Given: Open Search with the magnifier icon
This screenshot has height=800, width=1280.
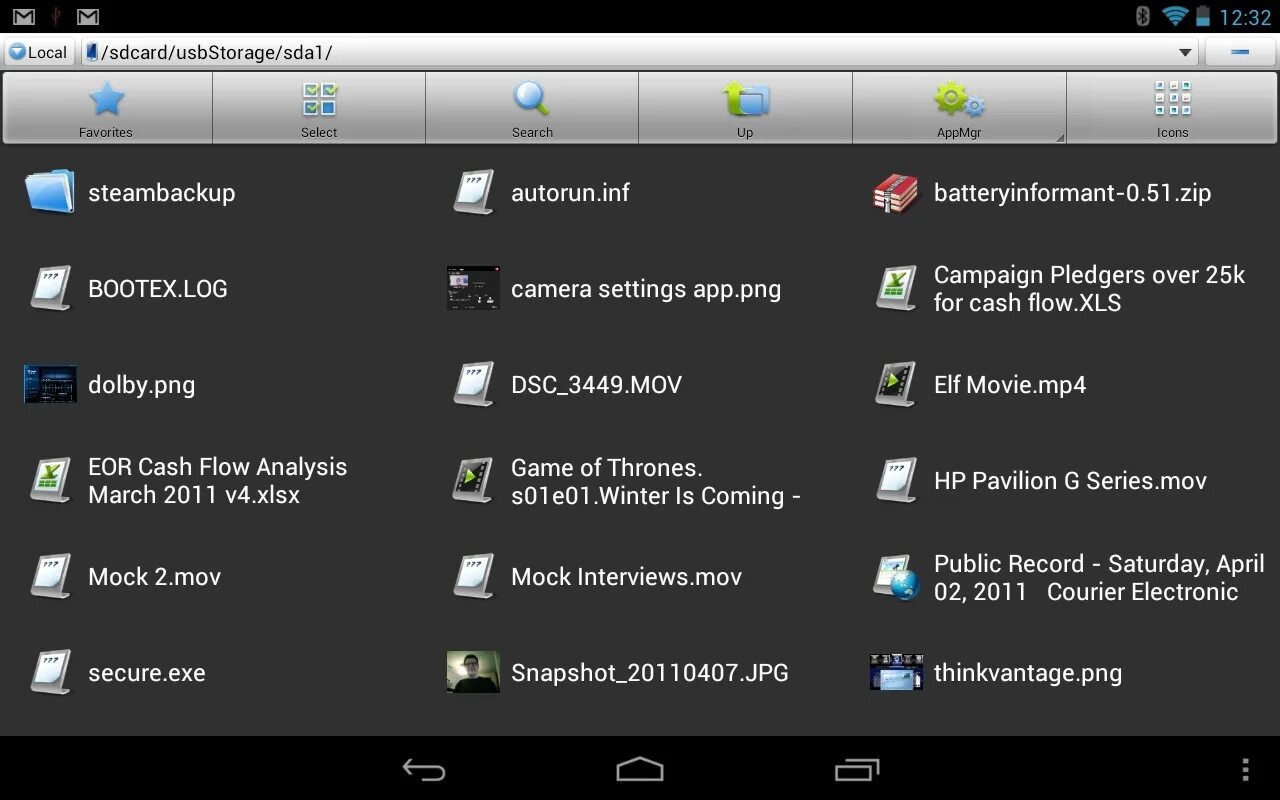Looking at the screenshot, I should click(532, 108).
